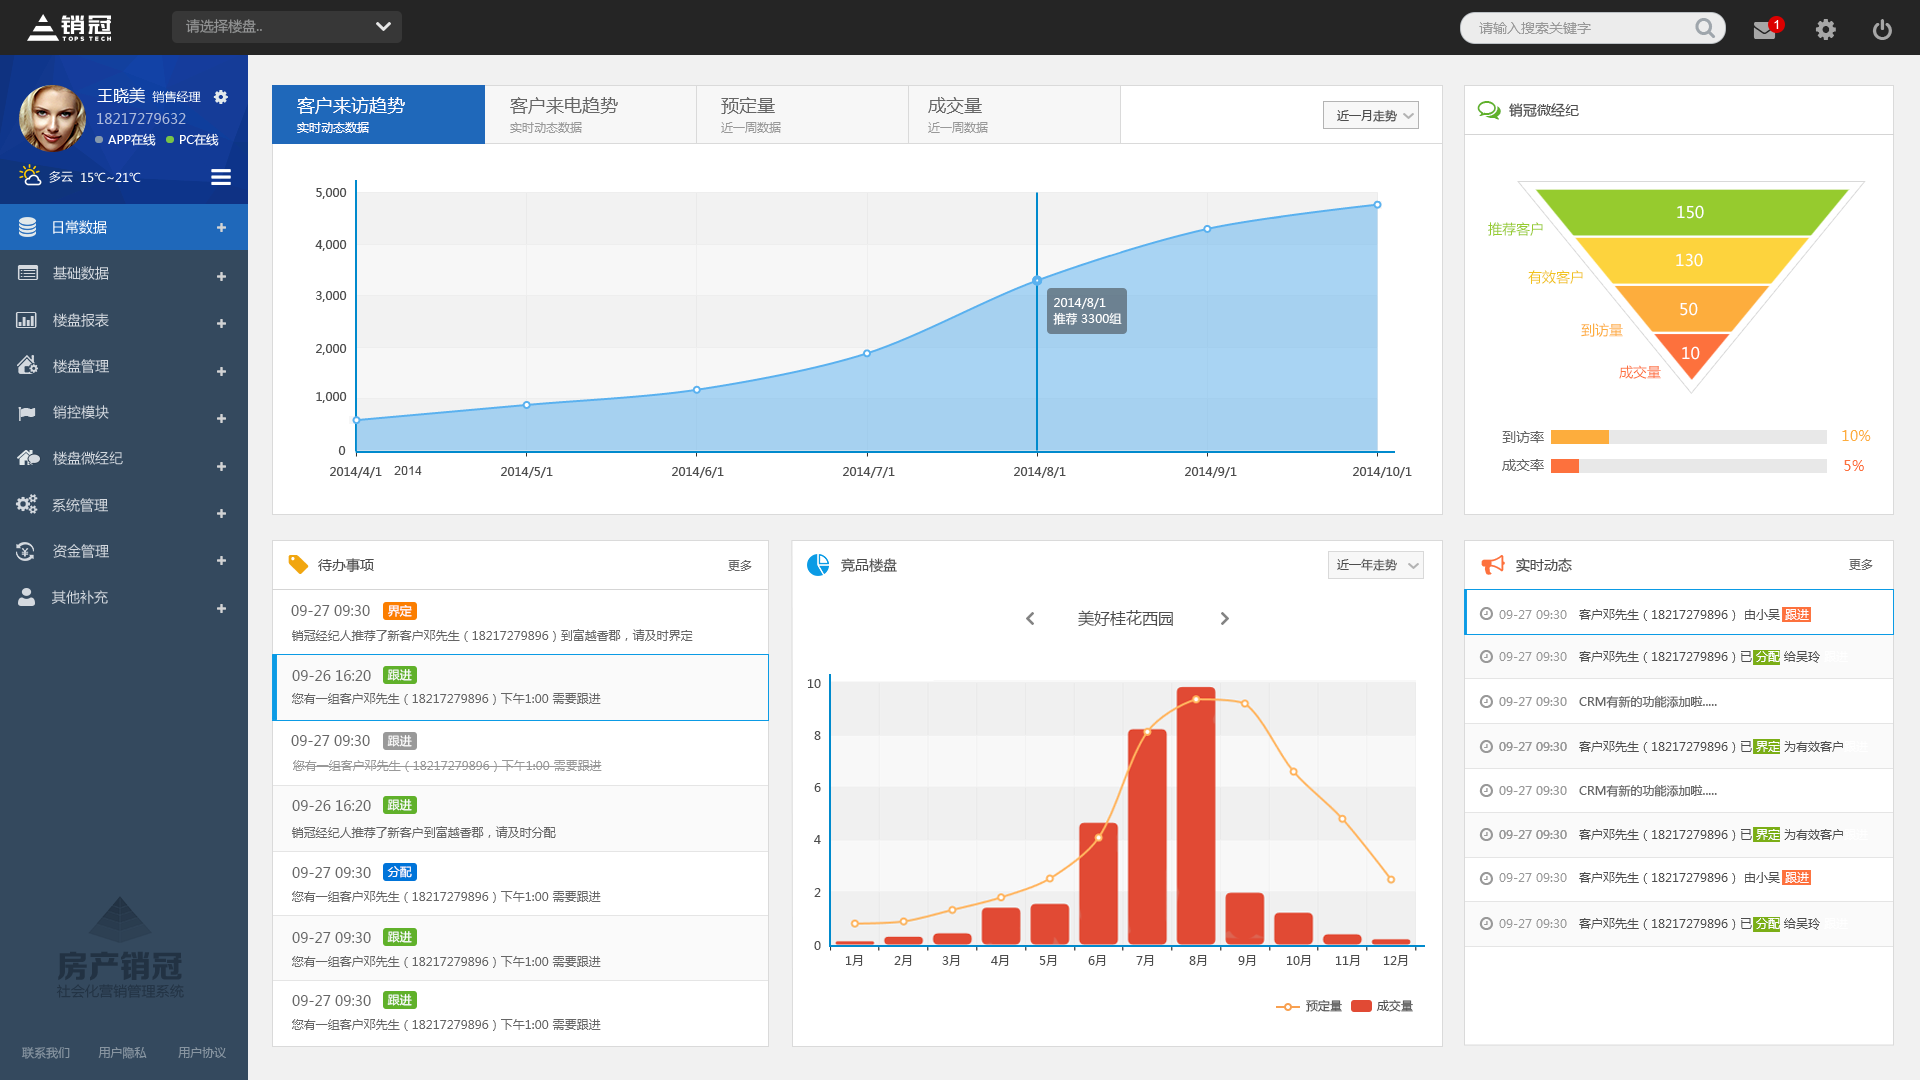
Task: Click blue 分配 tag in todo list
Action: (400, 872)
